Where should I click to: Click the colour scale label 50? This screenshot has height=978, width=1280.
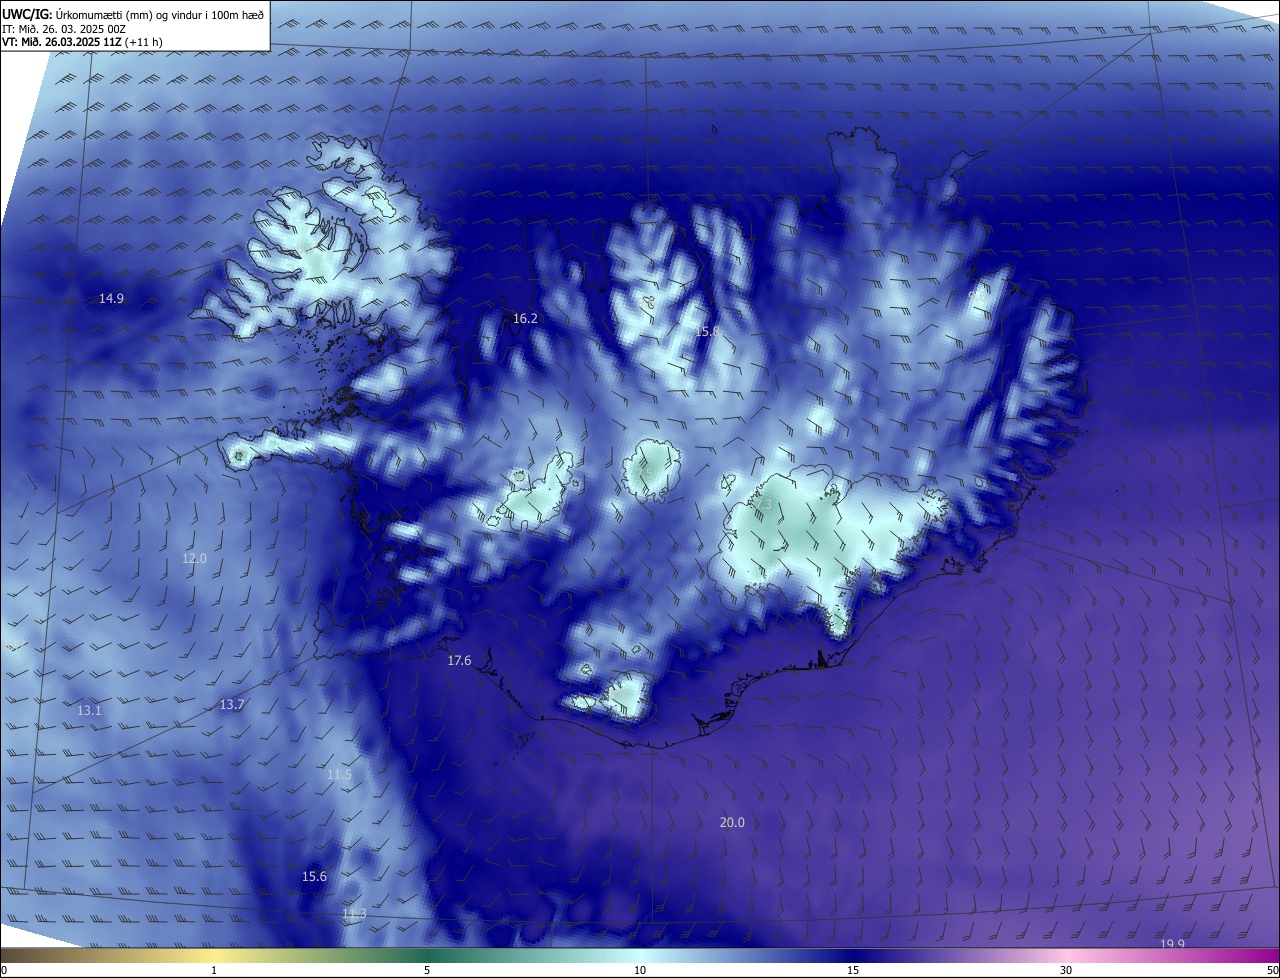click(x=1272, y=970)
